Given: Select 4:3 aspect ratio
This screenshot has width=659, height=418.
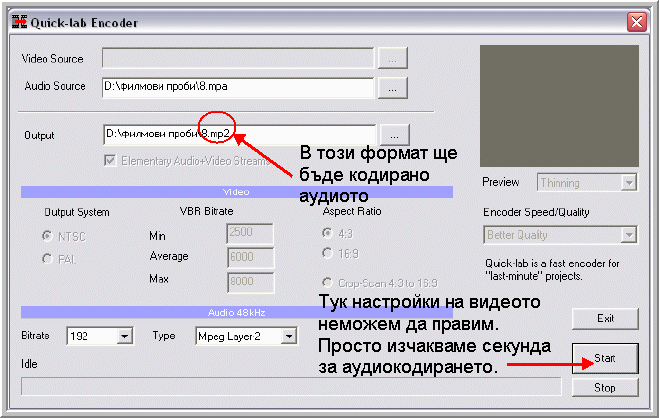Looking at the screenshot, I should 327,233.
